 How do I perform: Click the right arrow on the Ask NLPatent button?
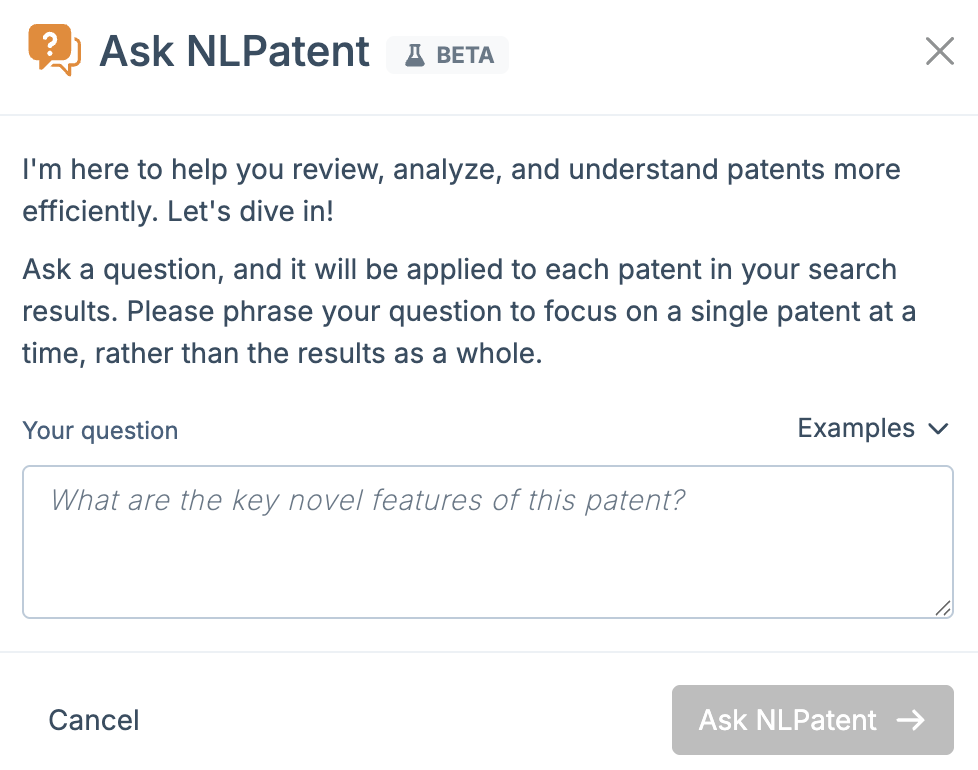click(910, 720)
